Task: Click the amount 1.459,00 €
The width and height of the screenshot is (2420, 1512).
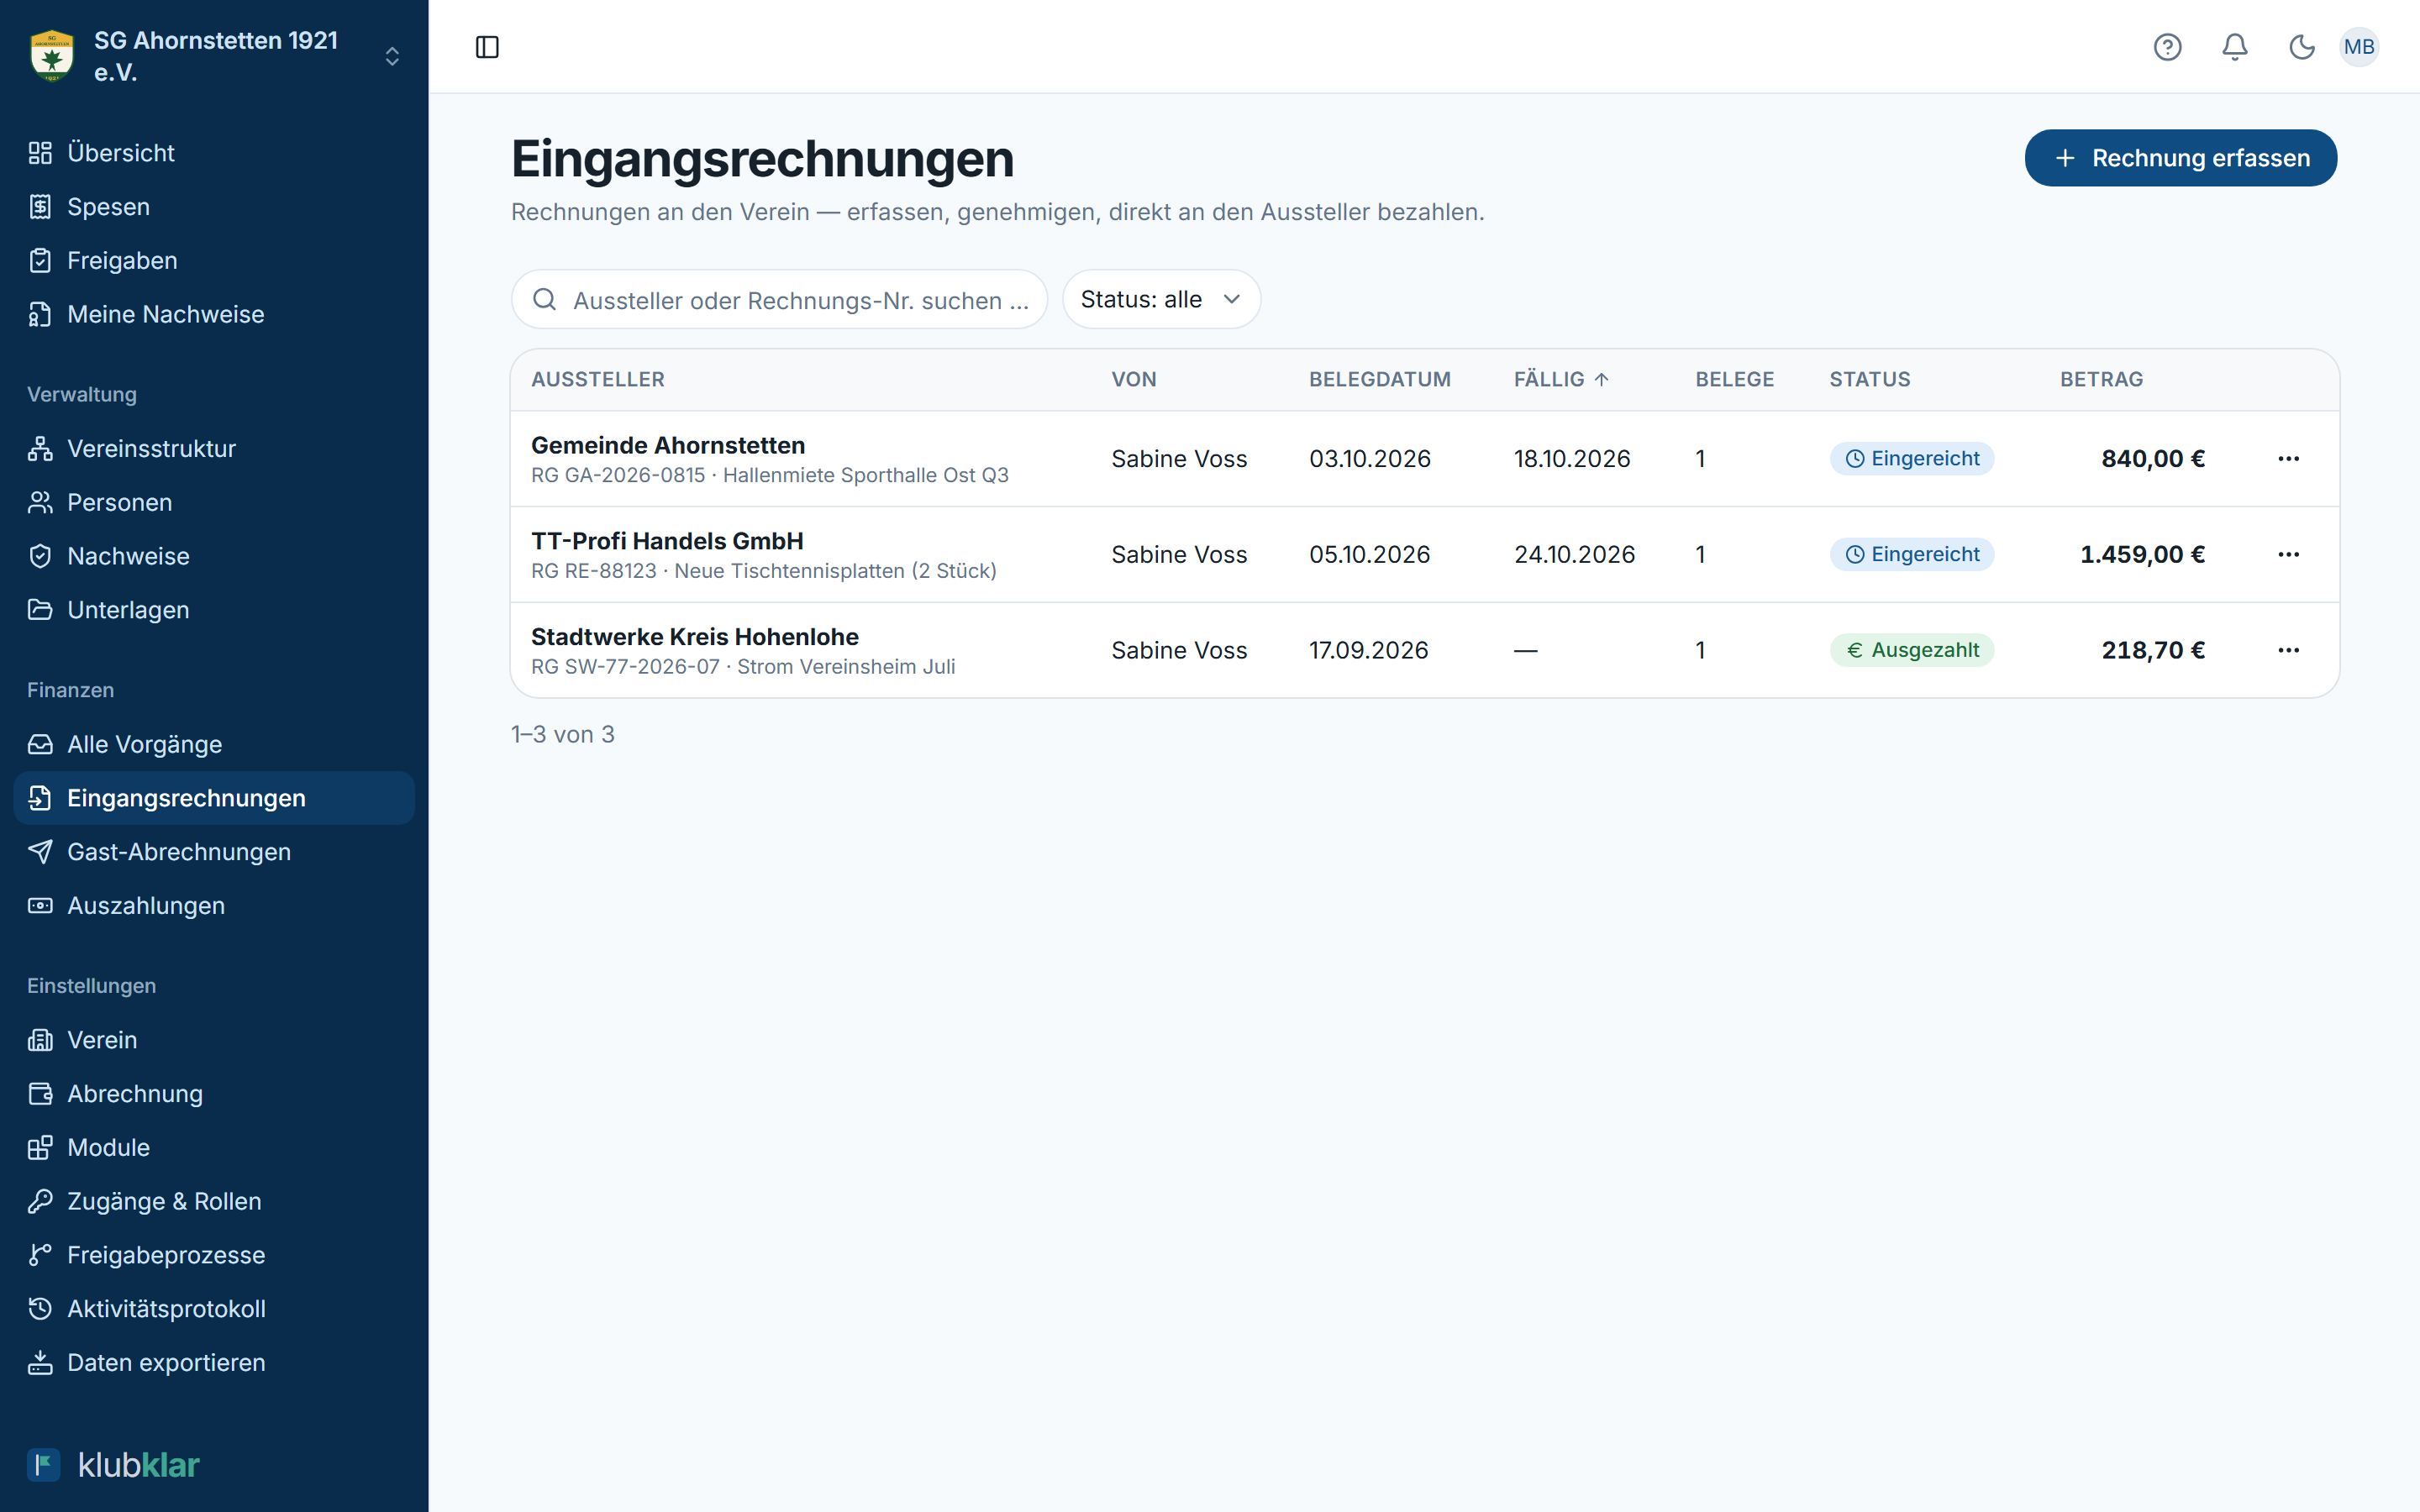Action: tap(2142, 555)
